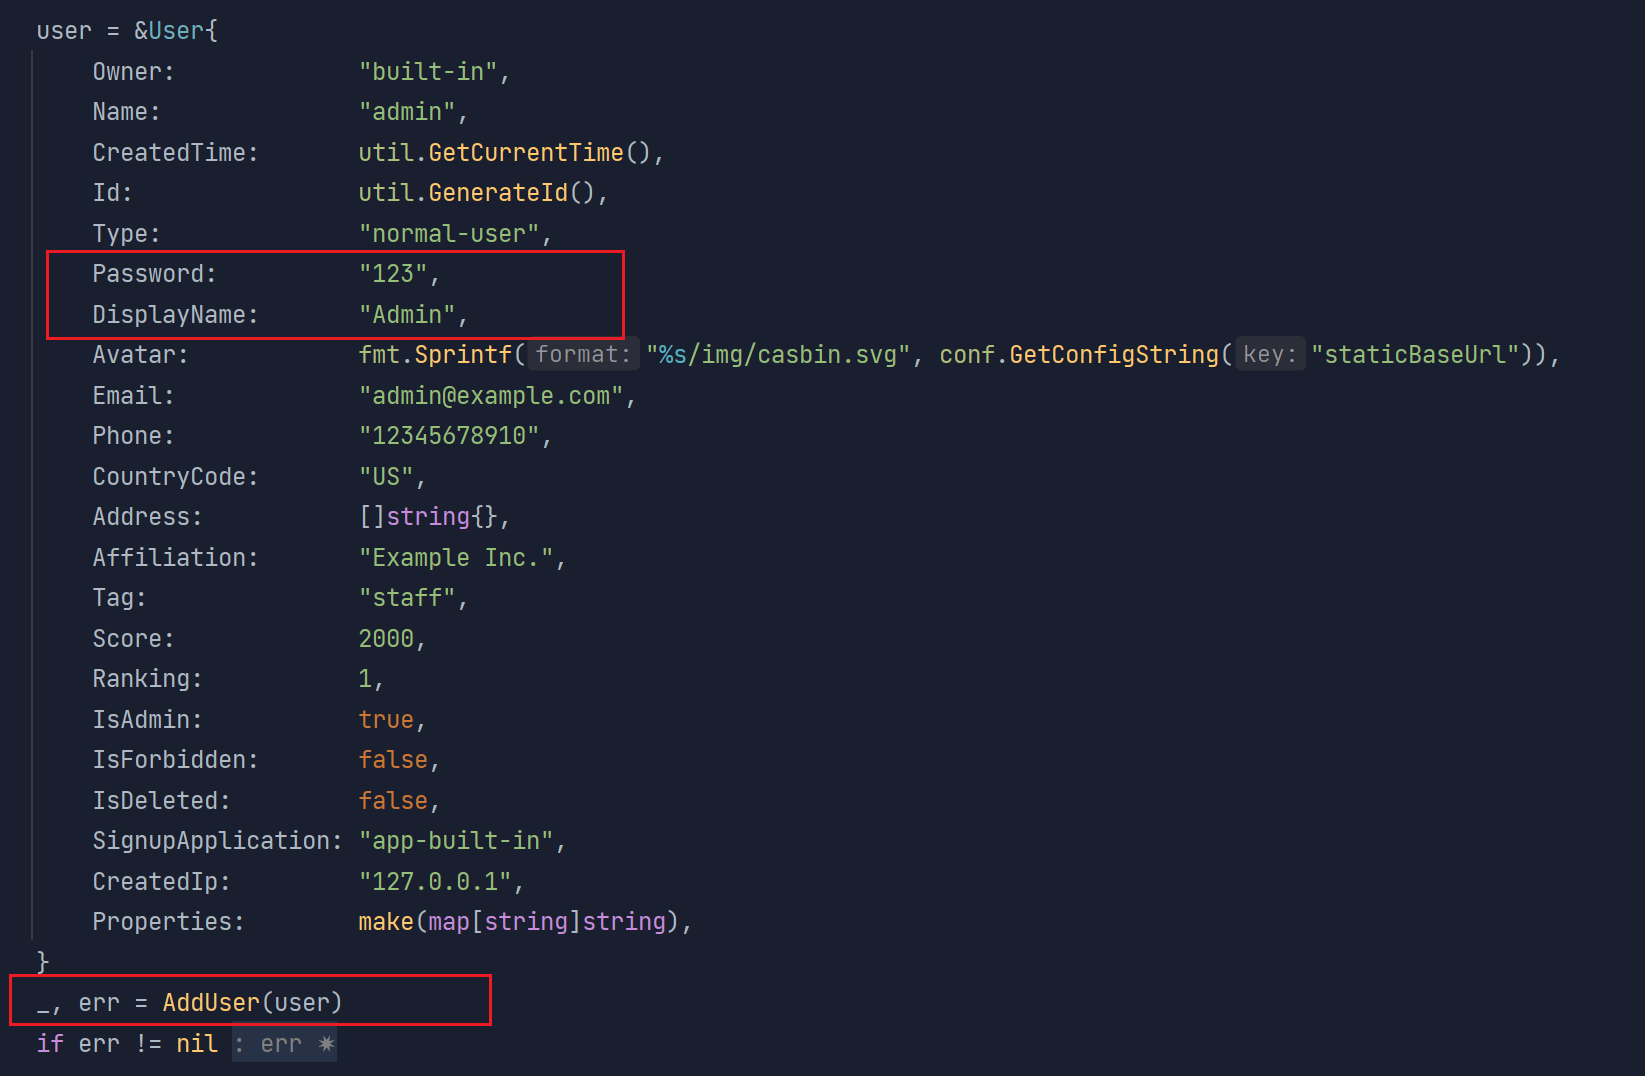
Task: Click the GenerateId method name
Action: (498, 192)
